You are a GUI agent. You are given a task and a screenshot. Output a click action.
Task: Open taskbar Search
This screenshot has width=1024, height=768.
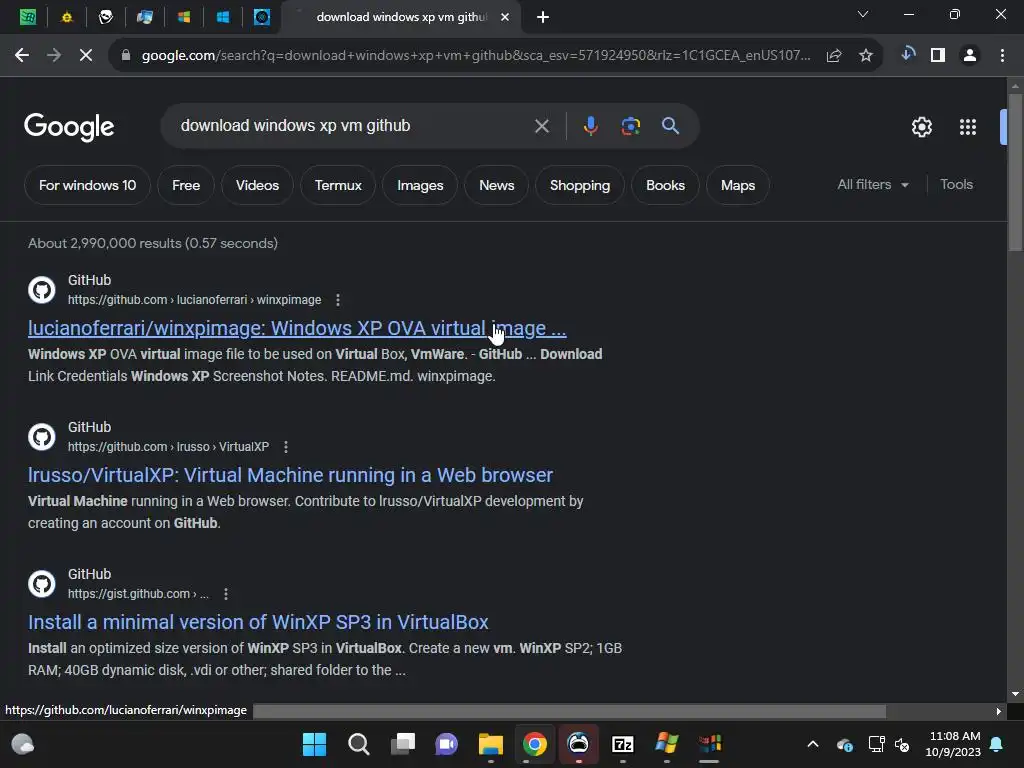pyautogui.click(x=359, y=744)
